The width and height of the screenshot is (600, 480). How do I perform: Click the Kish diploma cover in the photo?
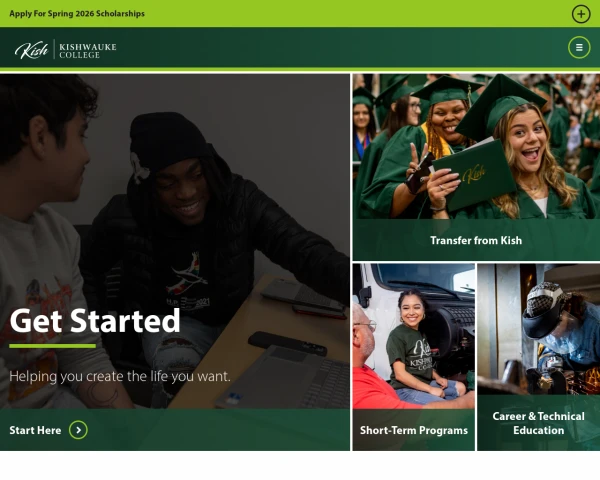point(474,175)
